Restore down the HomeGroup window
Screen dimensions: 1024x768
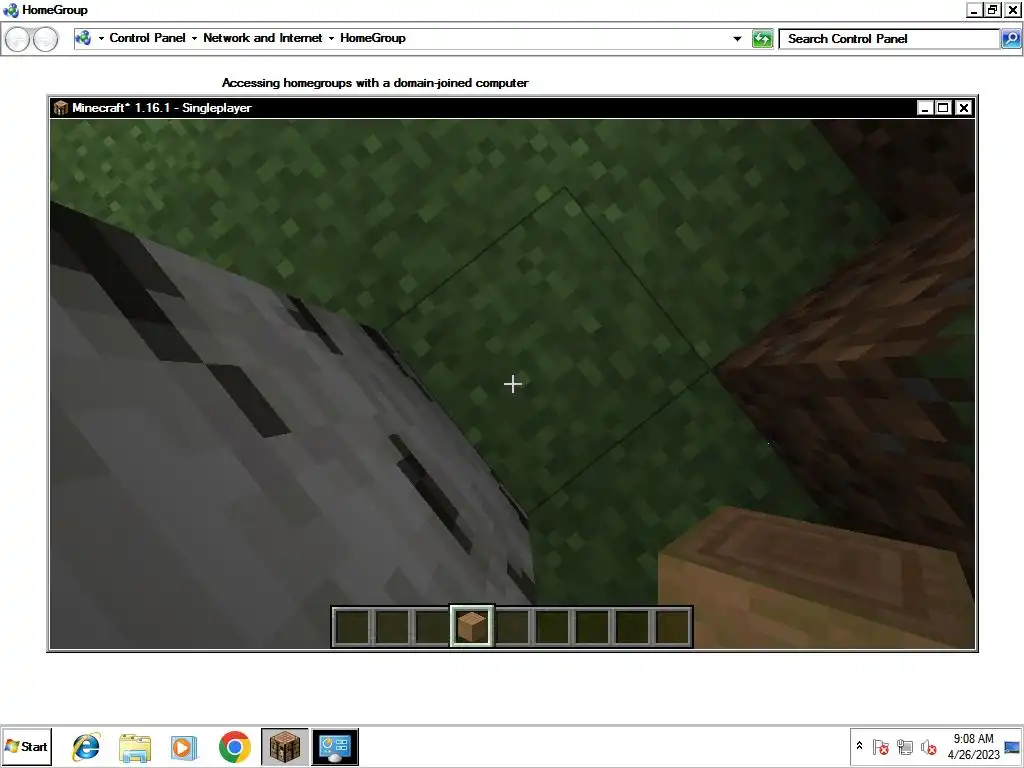tap(993, 10)
